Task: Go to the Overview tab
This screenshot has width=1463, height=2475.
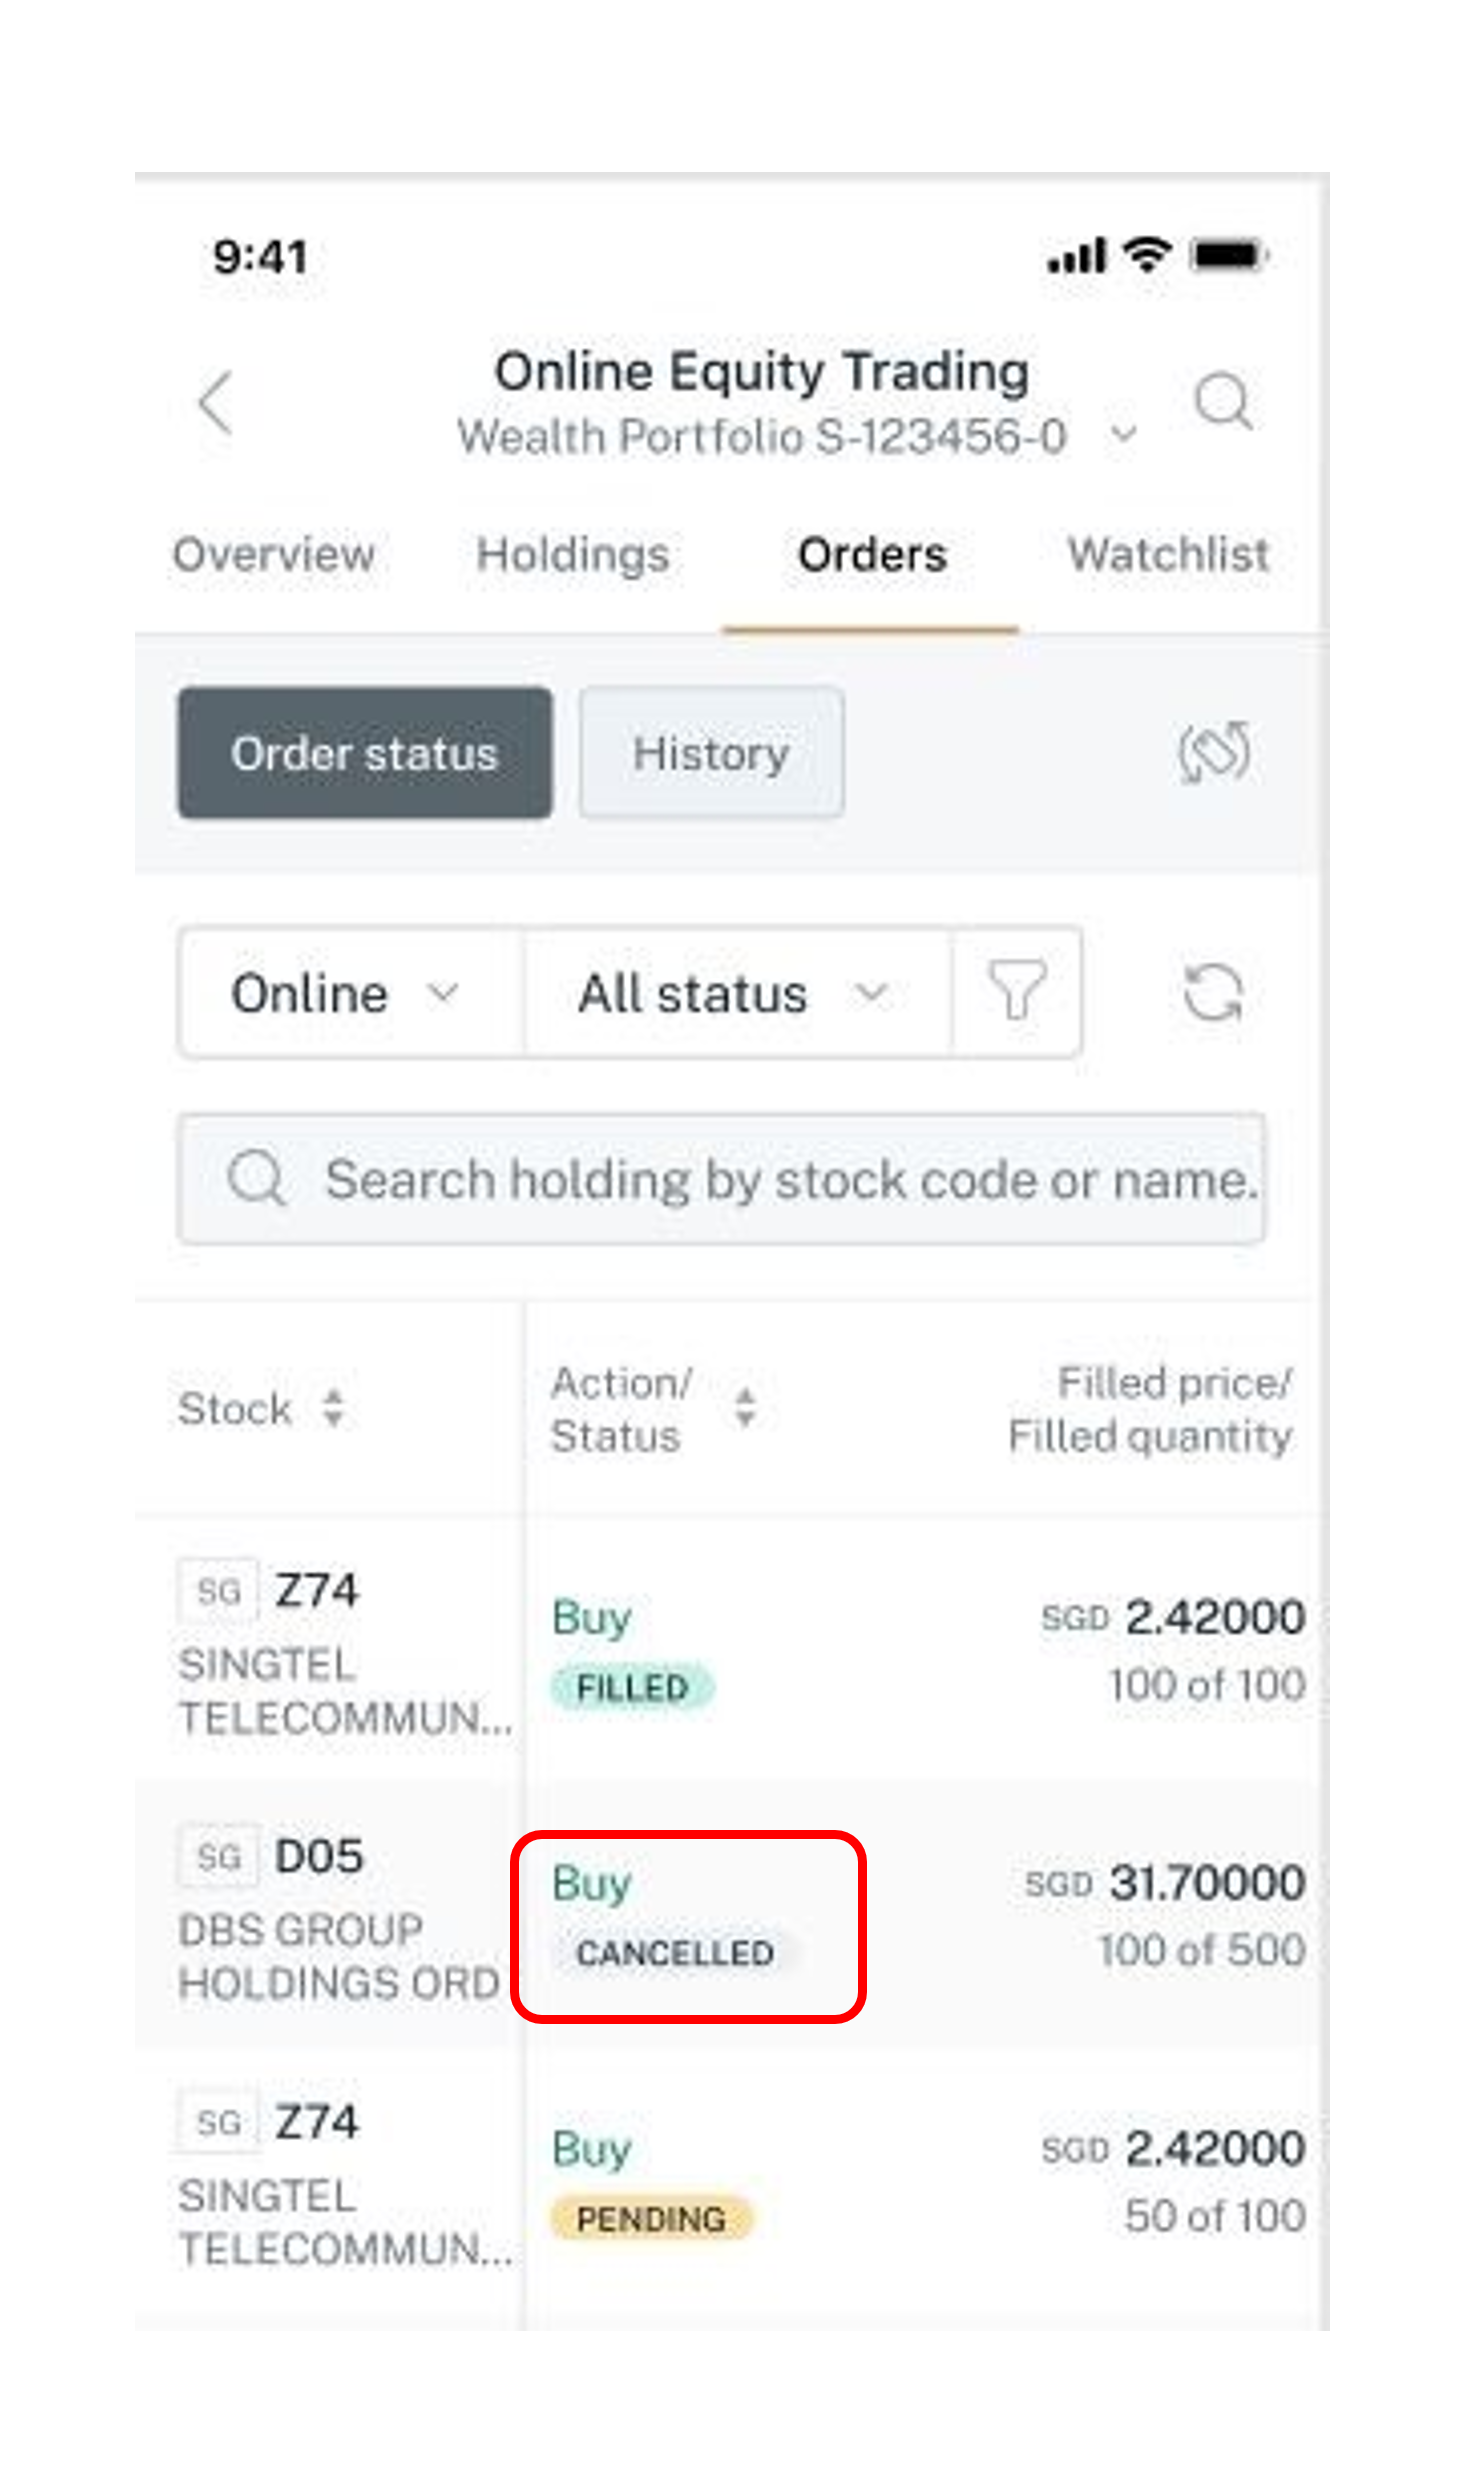Action: click(274, 555)
